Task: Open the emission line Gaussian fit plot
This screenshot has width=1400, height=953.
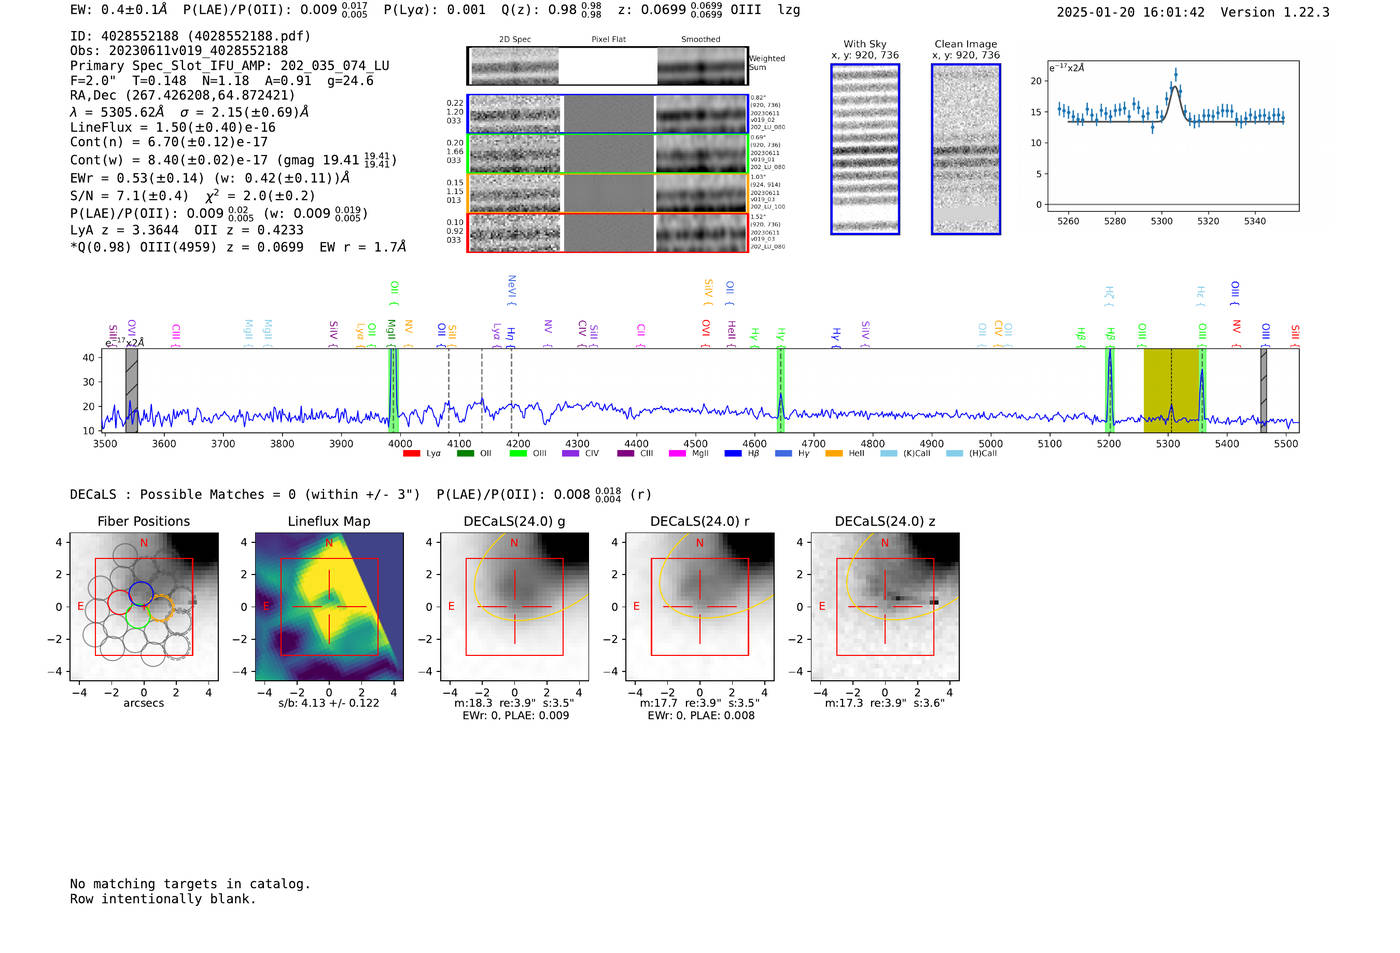Action: (x=1172, y=136)
